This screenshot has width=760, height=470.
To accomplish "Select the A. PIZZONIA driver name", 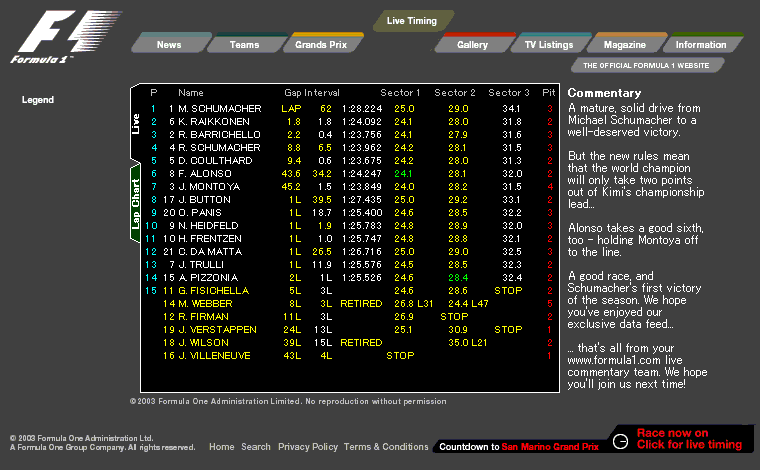I will click(x=208, y=278).
